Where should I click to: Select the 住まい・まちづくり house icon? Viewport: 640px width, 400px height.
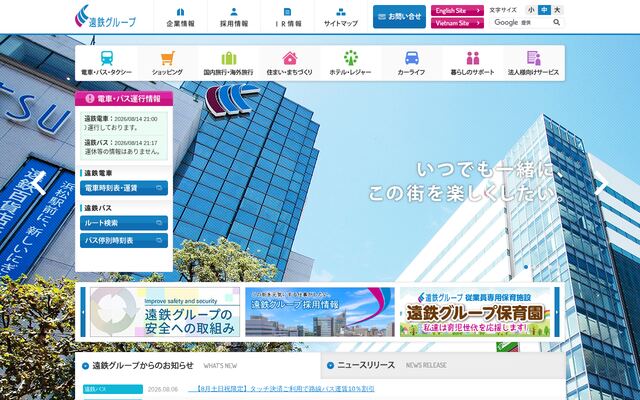(x=289, y=58)
